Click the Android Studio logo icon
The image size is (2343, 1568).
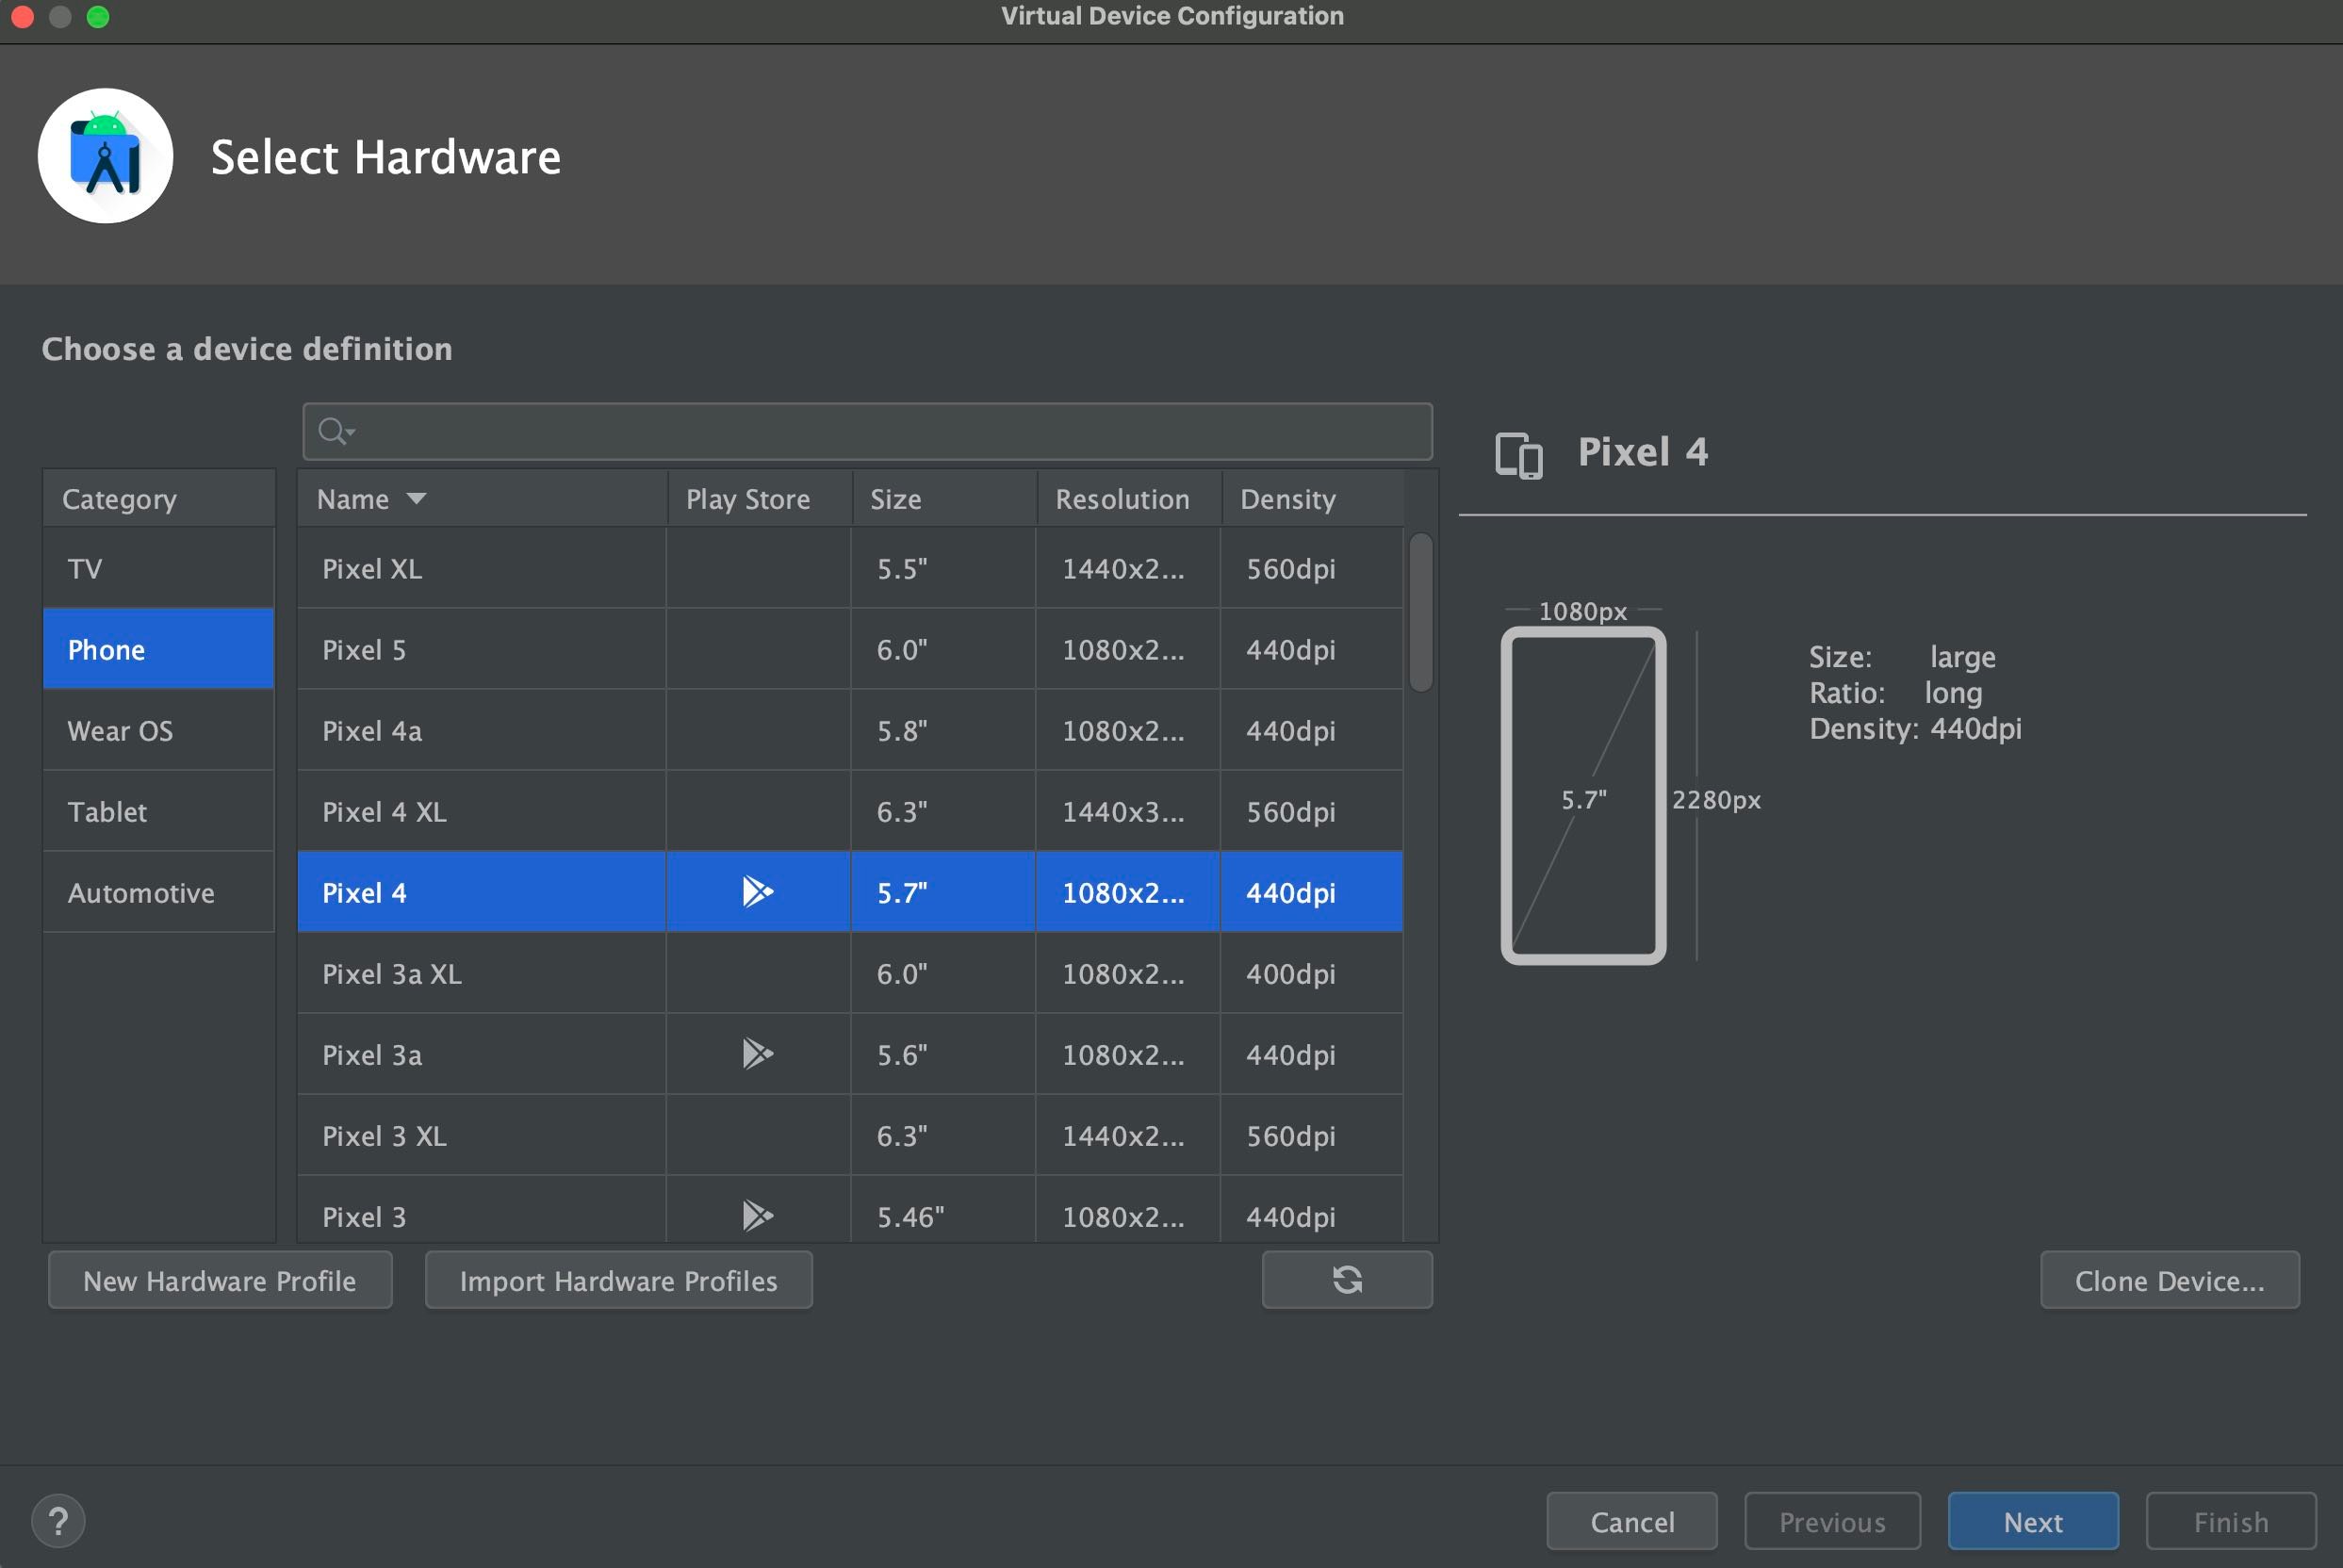click(x=105, y=156)
